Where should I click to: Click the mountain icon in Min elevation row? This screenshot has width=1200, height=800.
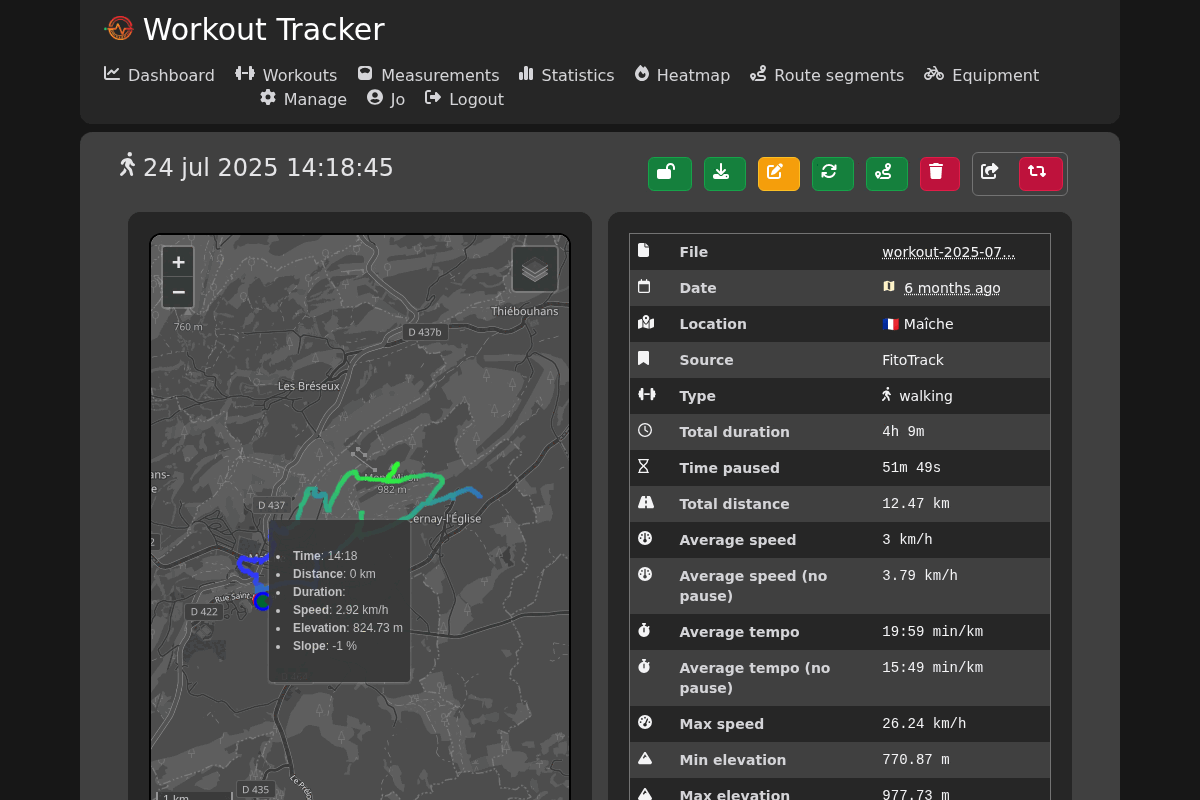pos(645,758)
